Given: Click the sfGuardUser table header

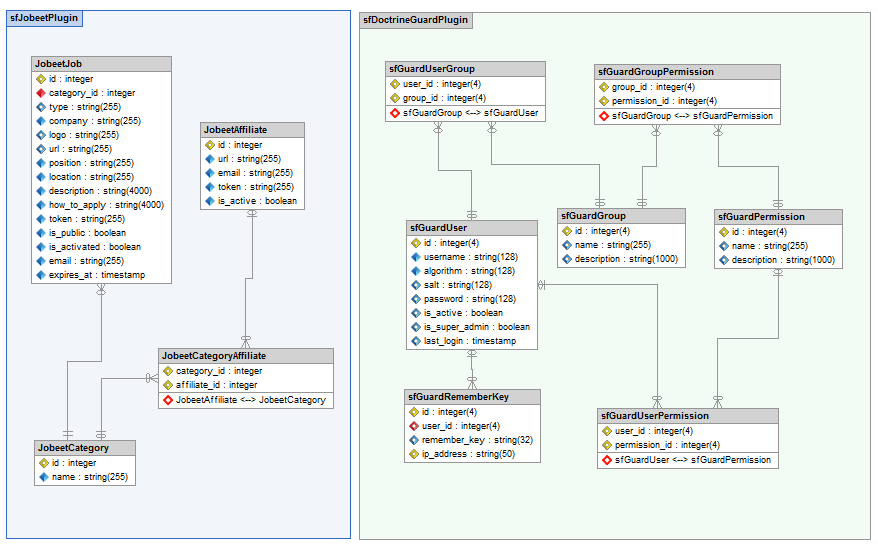Looking at the screenshot, I should (x=472, y=227).
